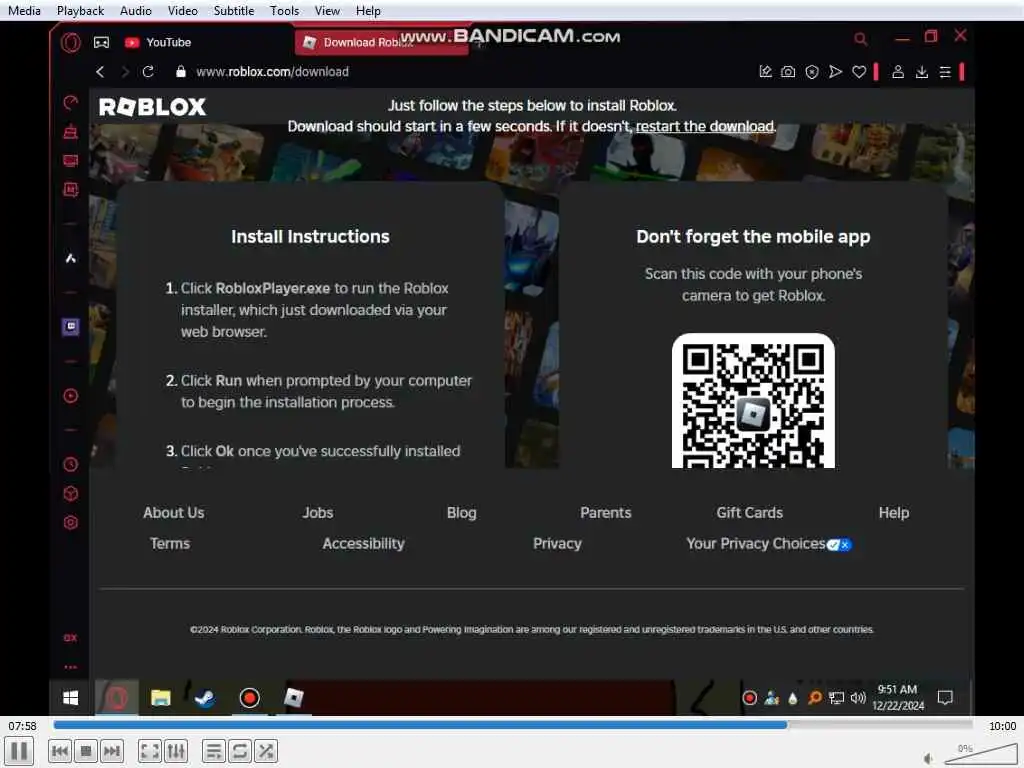Click the VLC volume slider
The height and width of the screenshot is (768, 1024).
pyautogui.click(x=980, y=754)
